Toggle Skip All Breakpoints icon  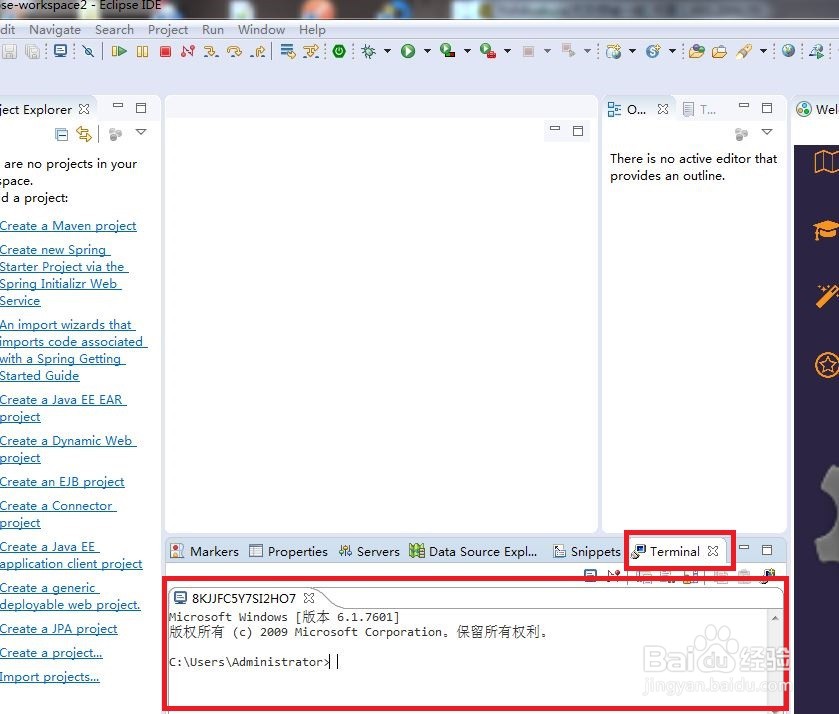(88, 51)
